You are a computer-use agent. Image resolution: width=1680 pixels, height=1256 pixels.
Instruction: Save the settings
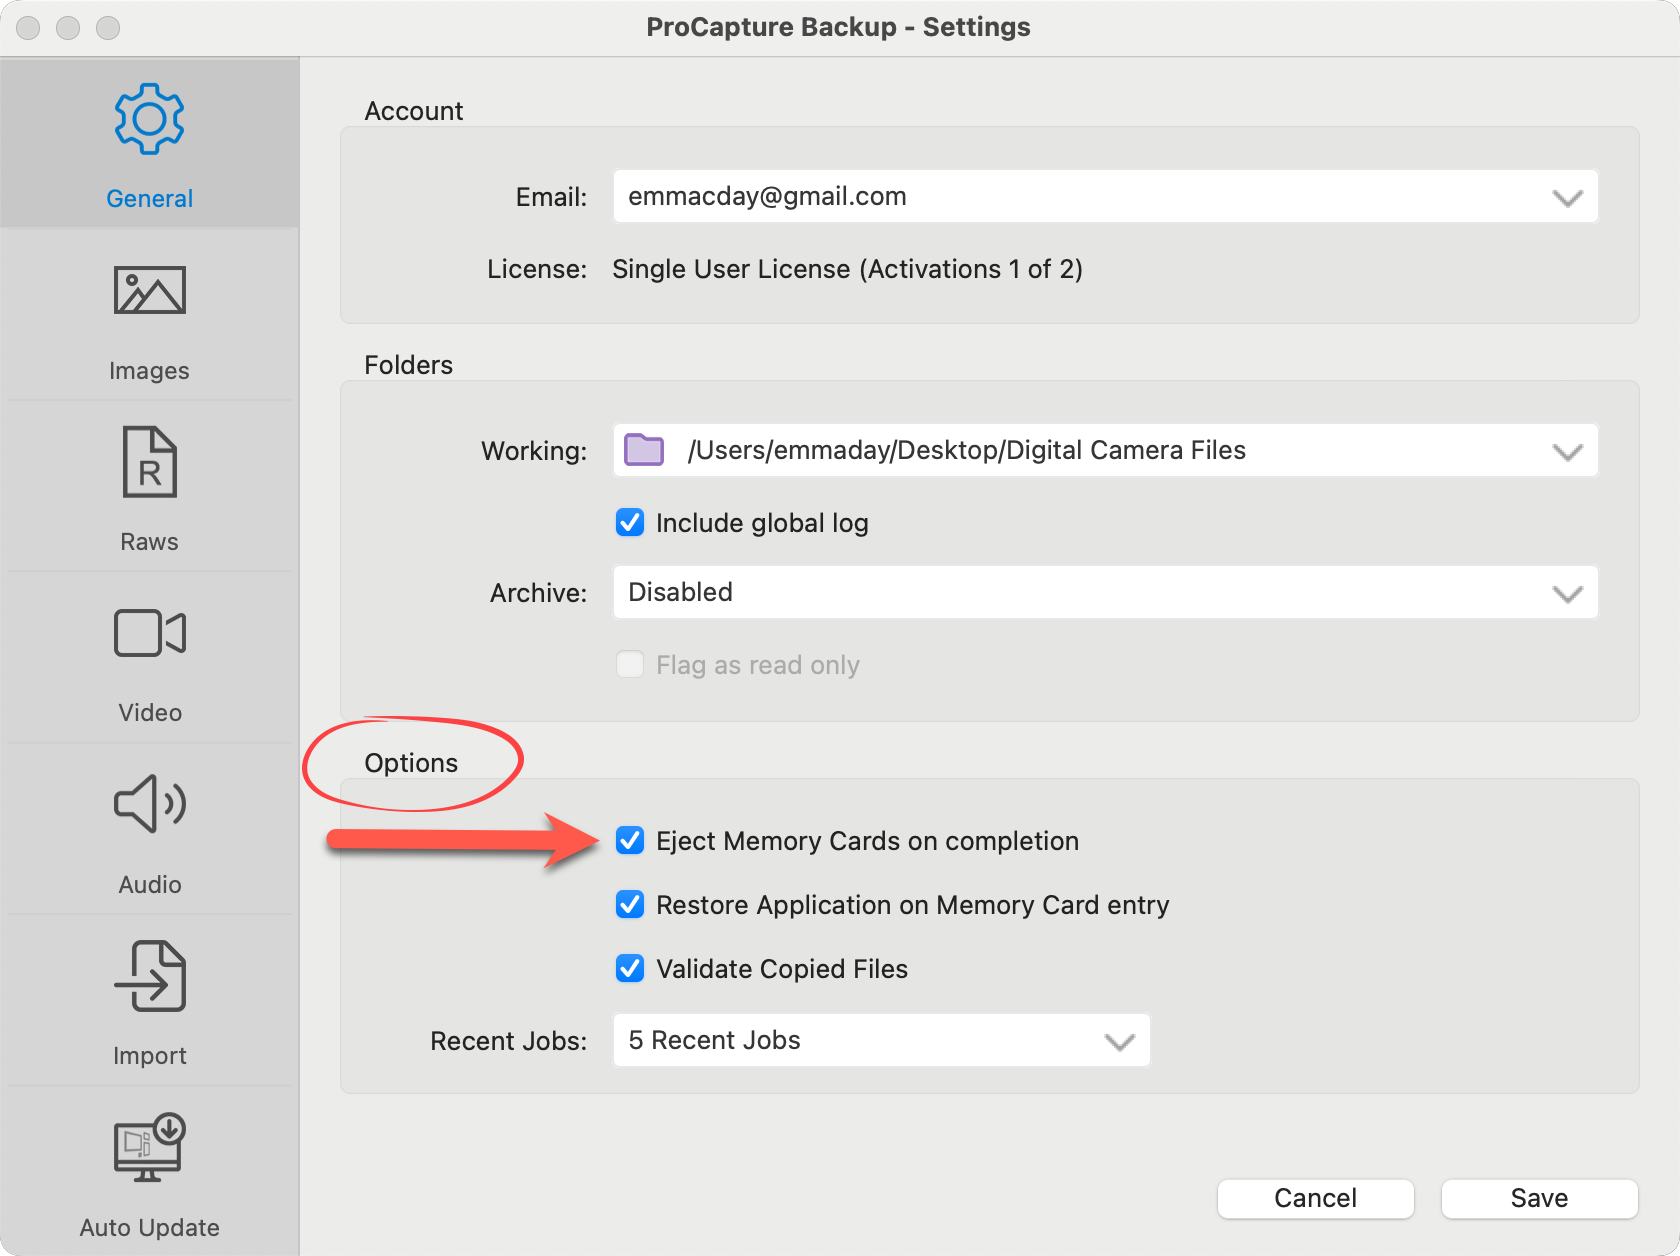(x=1539, y=1198)
